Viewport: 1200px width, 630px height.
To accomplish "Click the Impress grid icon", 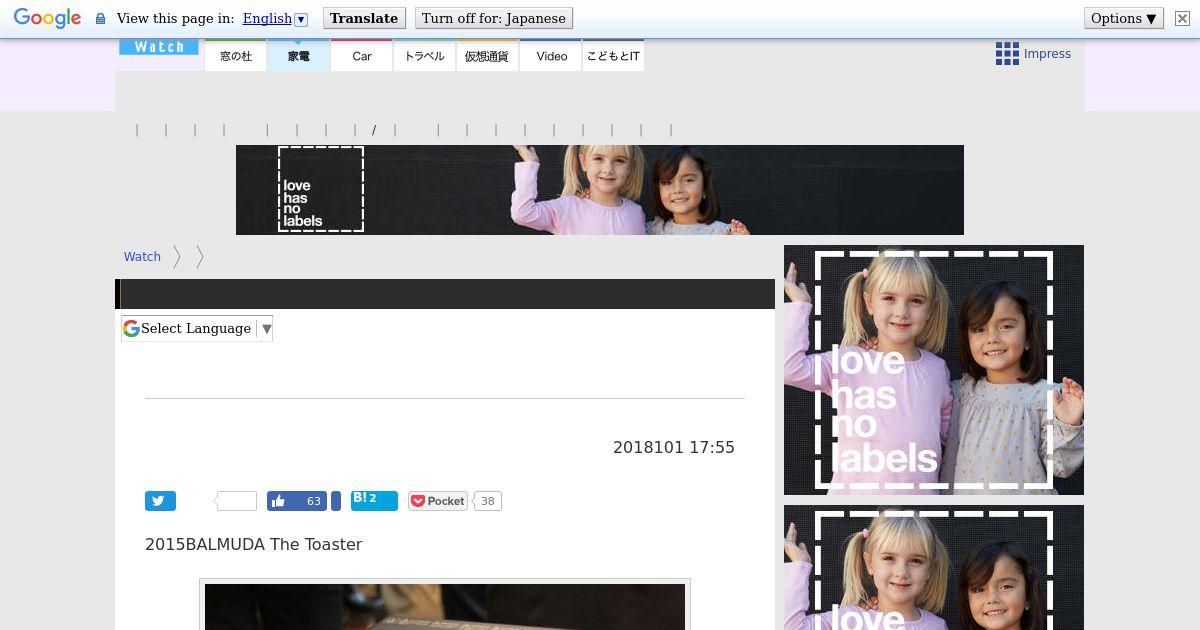I will click(x=1007, y=54).
